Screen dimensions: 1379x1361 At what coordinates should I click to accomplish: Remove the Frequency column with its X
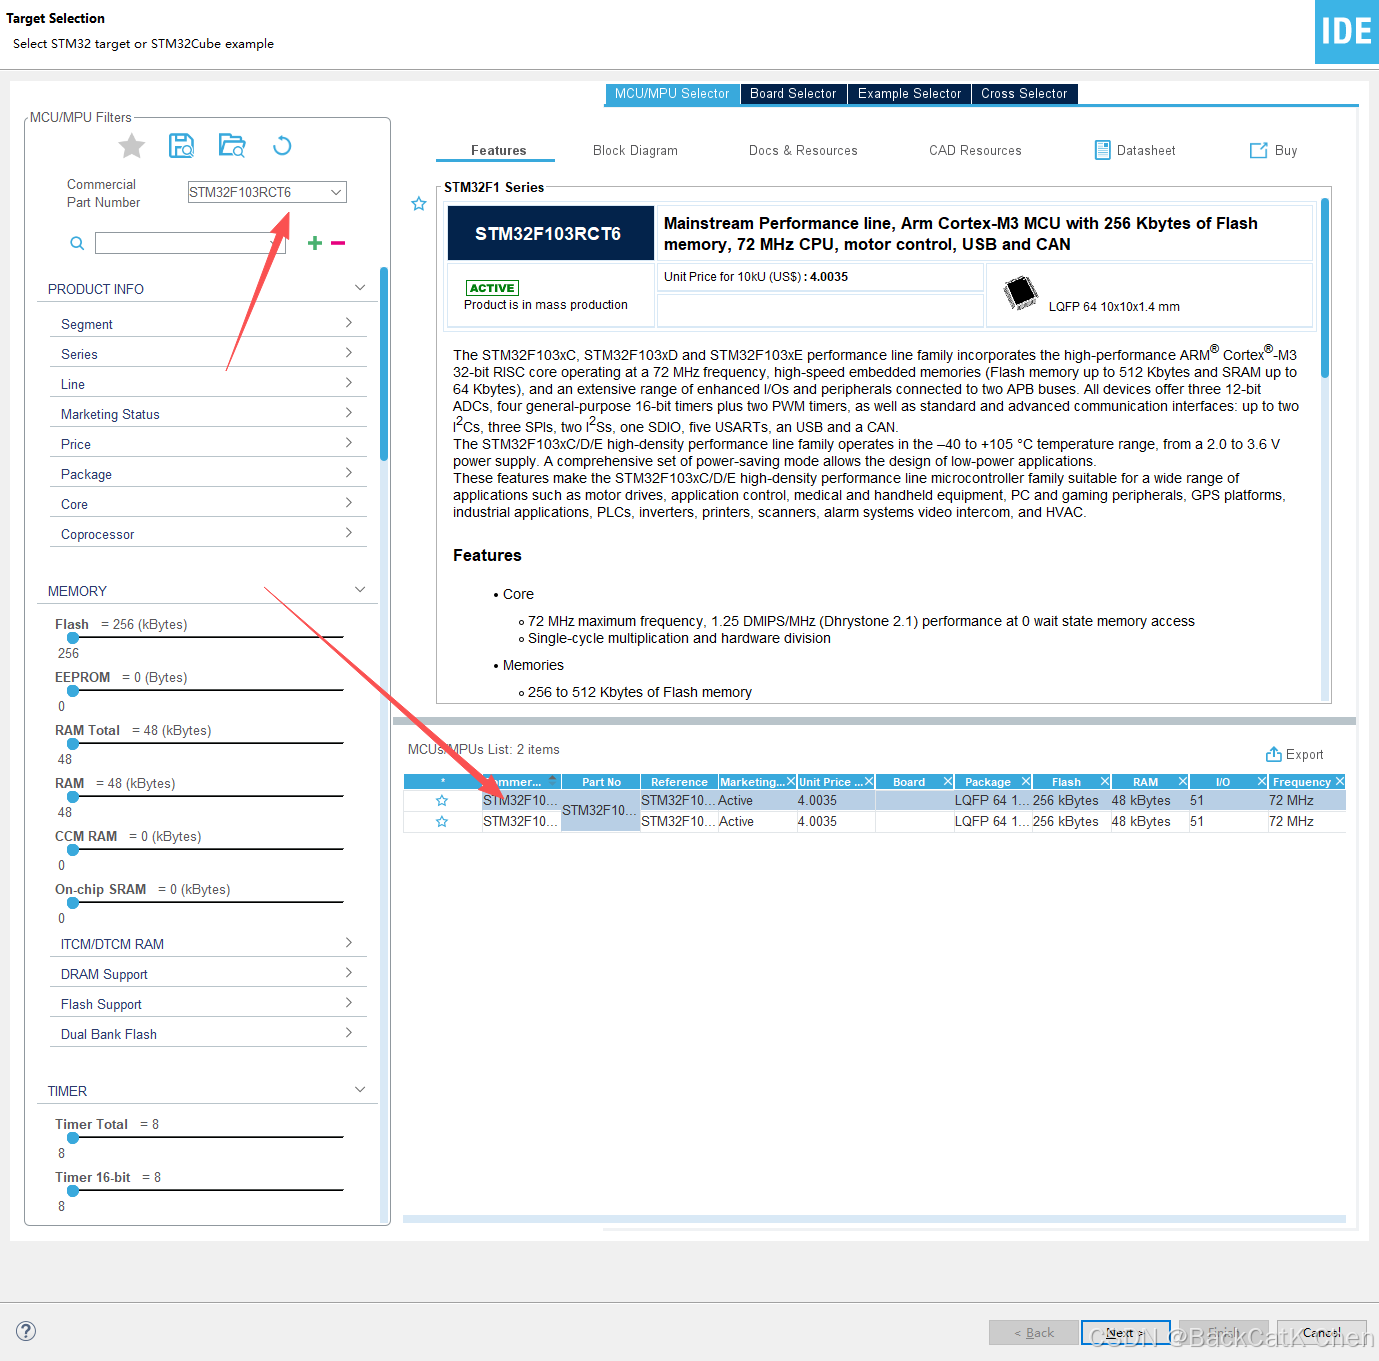click(1340, 782)
